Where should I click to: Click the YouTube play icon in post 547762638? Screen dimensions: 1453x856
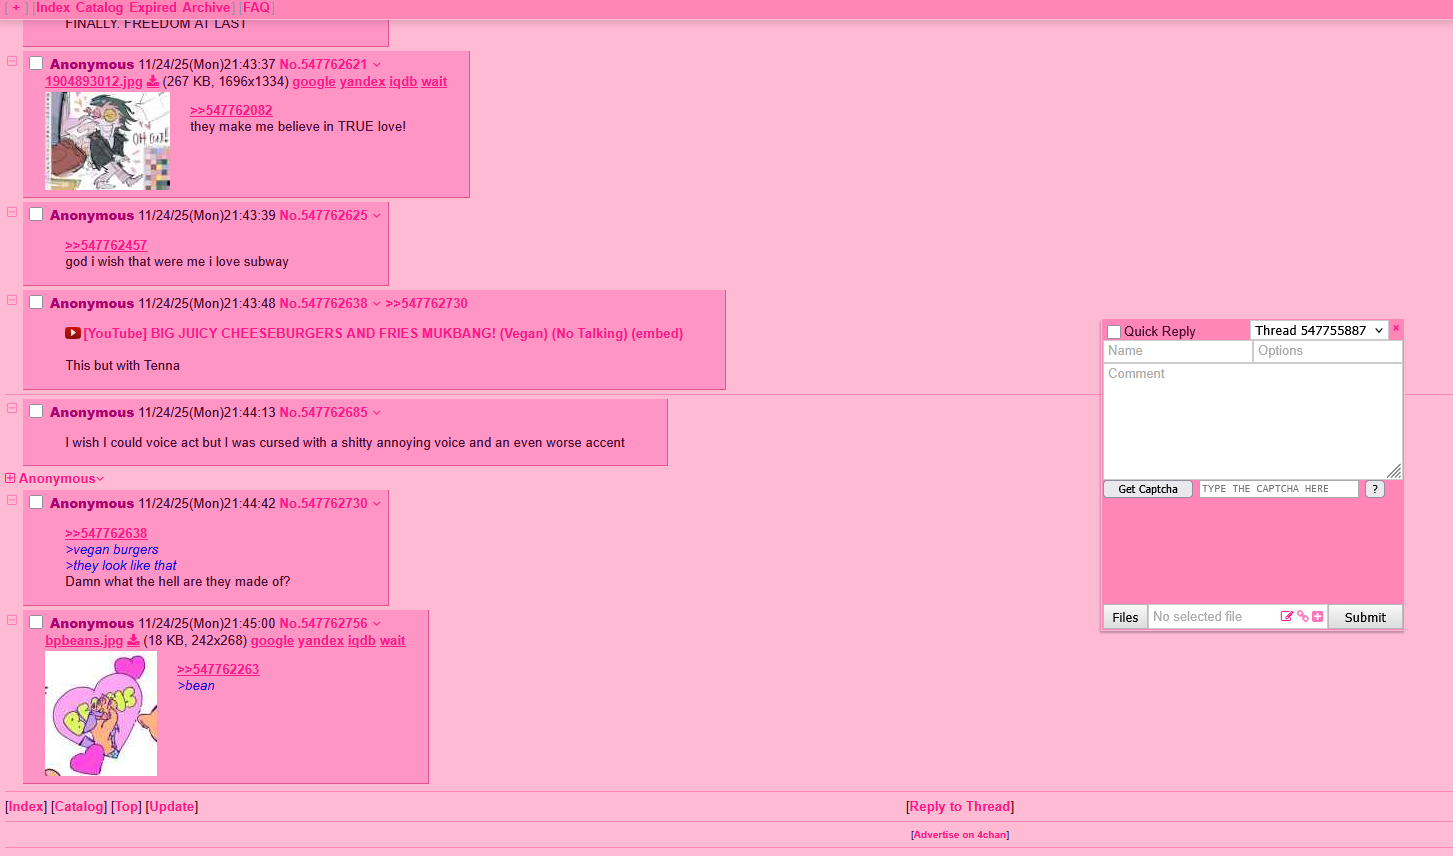tap(73, 334)
